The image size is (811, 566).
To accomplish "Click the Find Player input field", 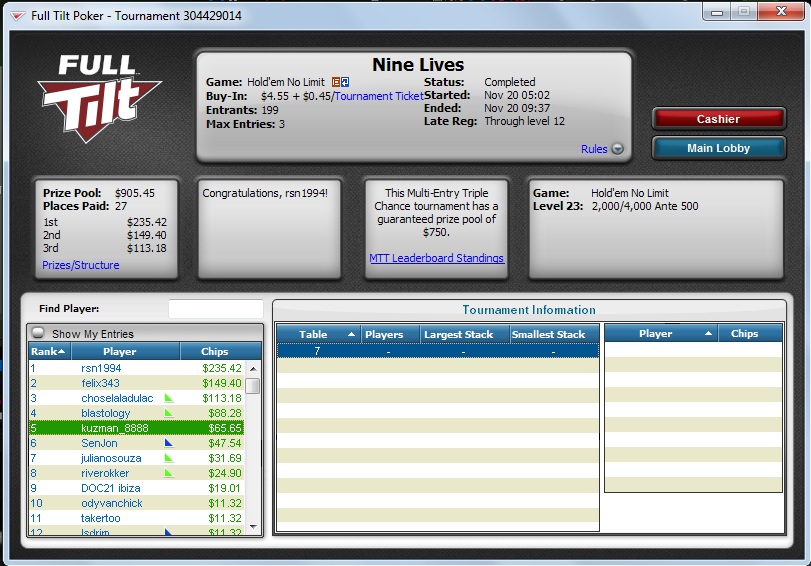I will pos(216,309).
